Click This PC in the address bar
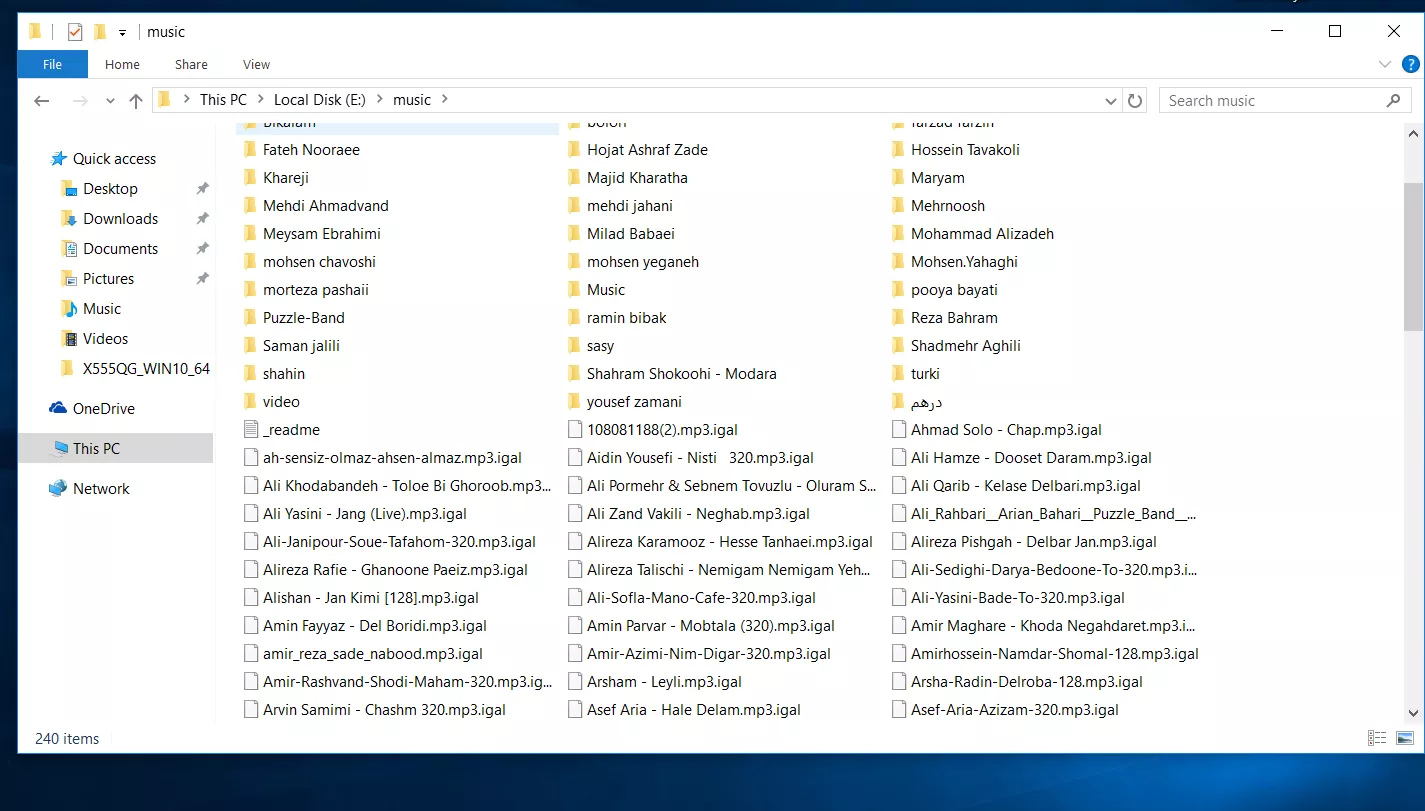The image size is (1425, 811). (223, 100)
